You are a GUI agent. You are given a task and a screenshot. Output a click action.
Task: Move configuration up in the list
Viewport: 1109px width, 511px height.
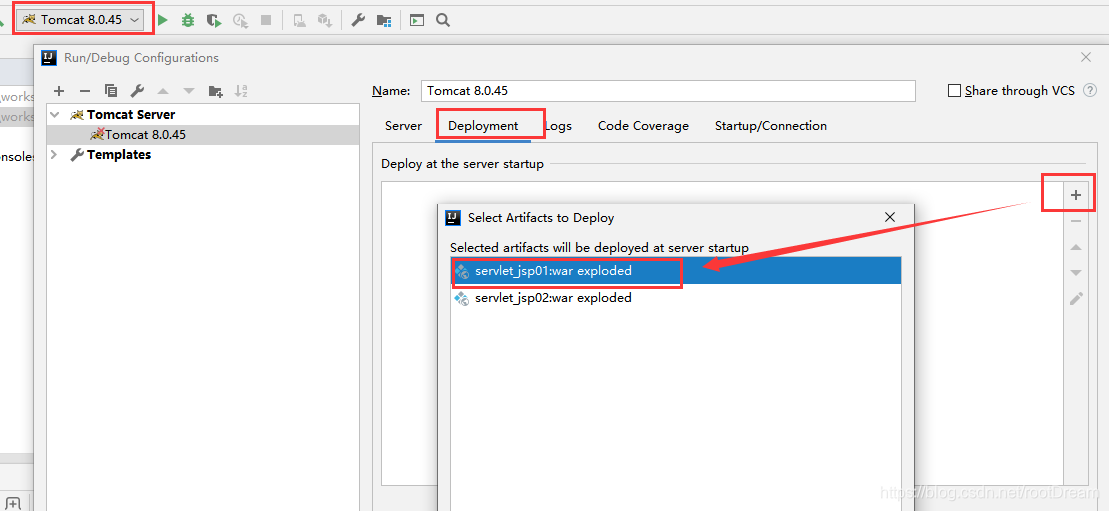point(163,91)
